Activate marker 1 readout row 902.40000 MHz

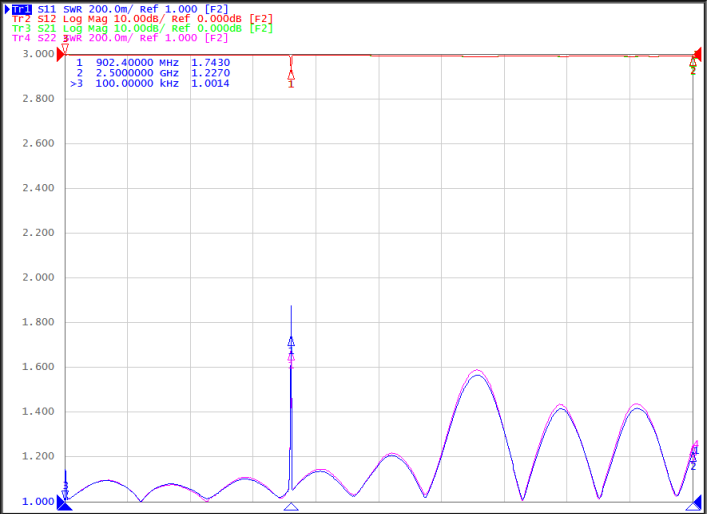pos(153,63)
